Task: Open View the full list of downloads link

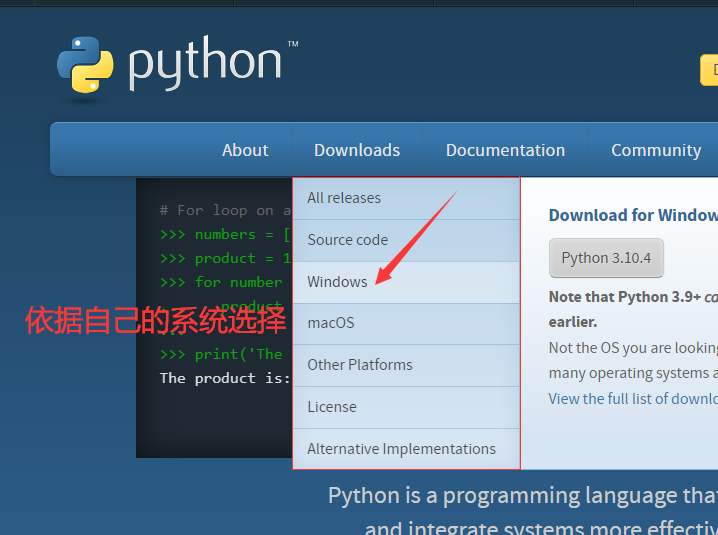Action: 633,399
